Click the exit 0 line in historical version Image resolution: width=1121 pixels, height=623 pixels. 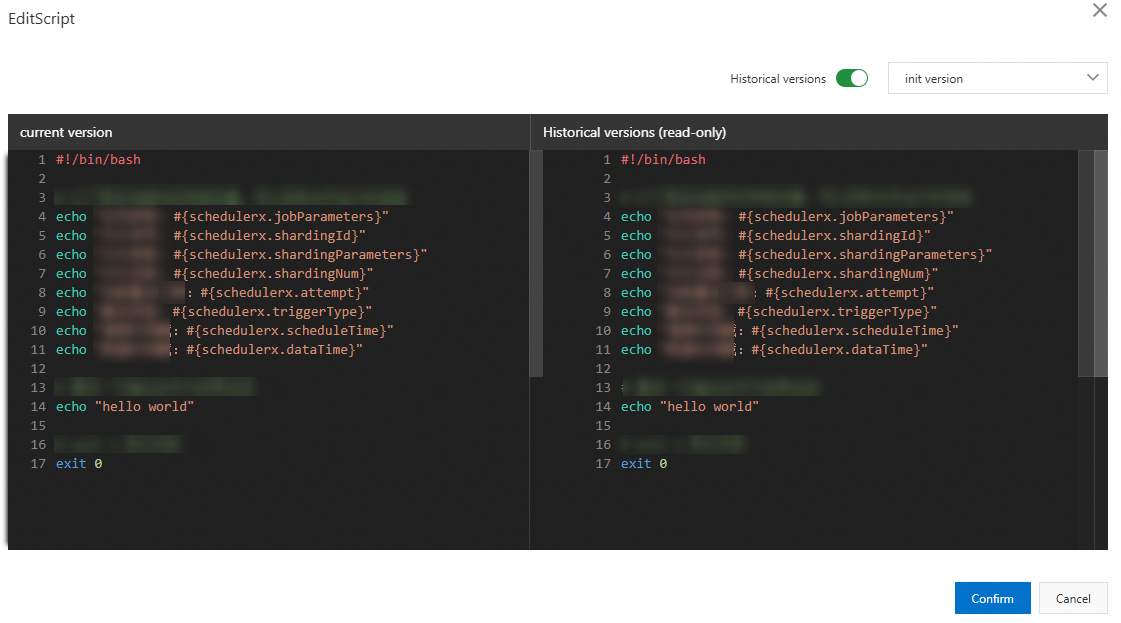(x=643, y=463)
